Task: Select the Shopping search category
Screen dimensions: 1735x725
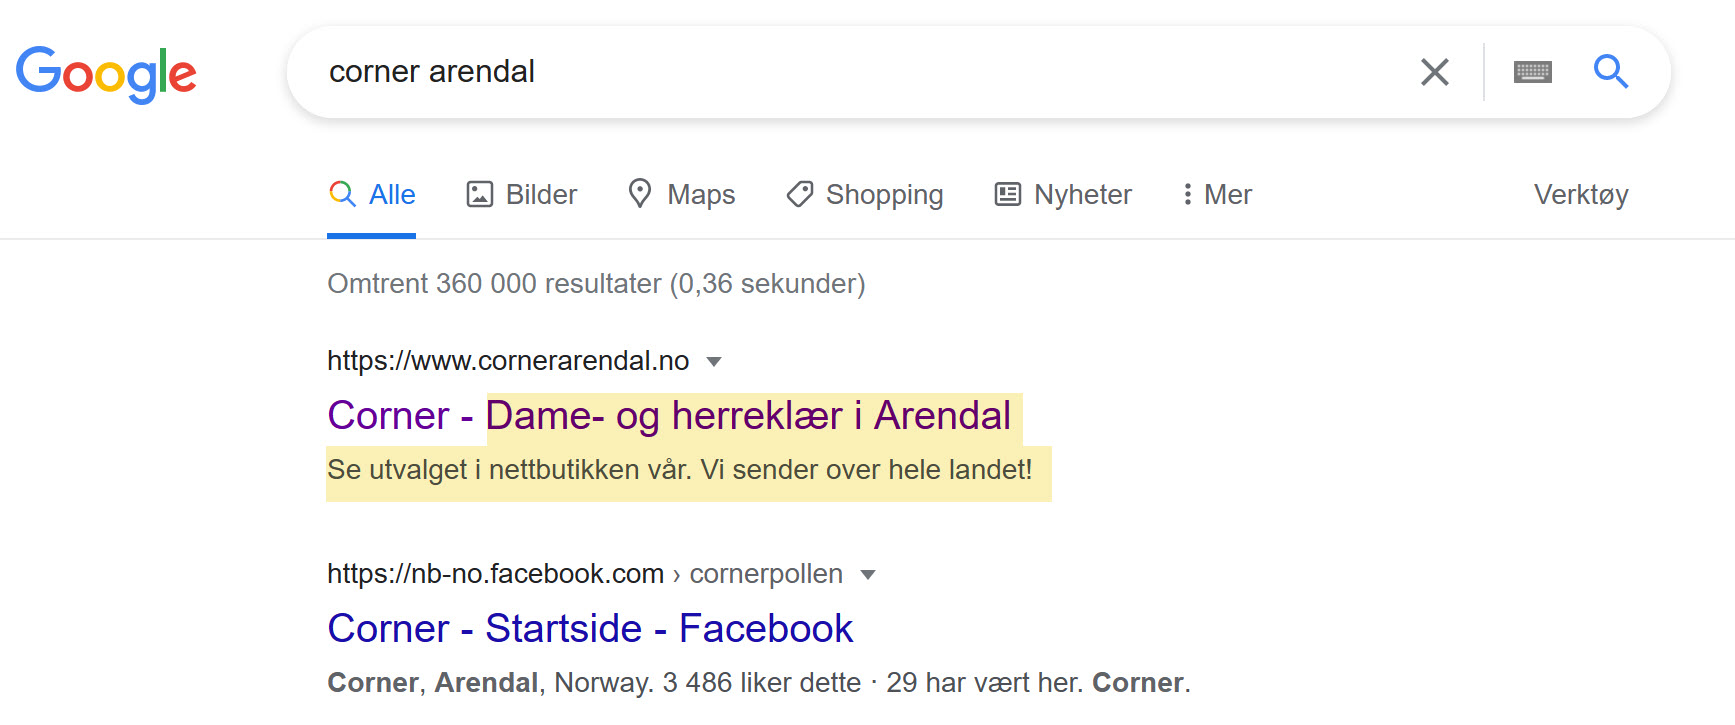Action: (x=884, y=194)
